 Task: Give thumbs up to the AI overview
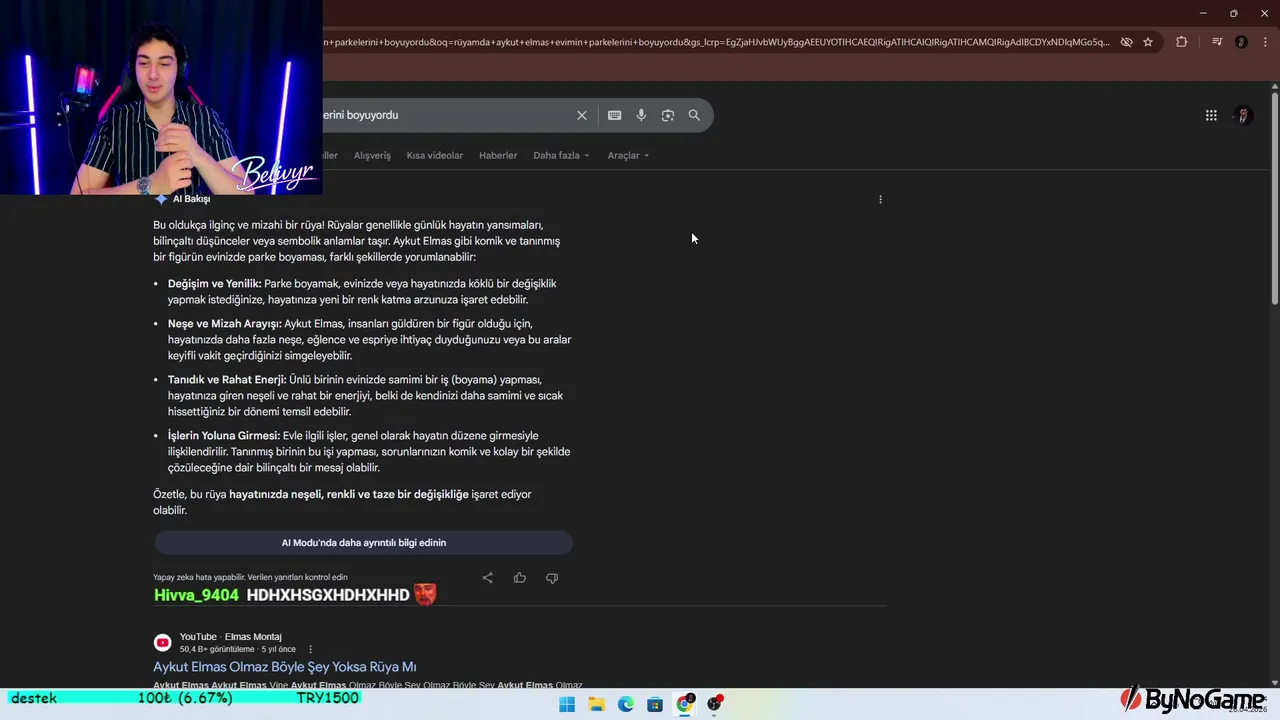tap(520, 578)
